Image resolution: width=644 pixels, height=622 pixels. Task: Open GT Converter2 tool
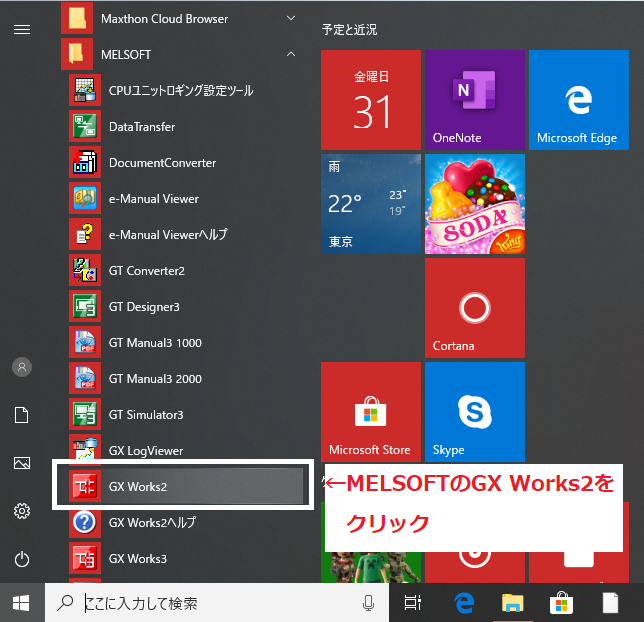click(183, 271)
